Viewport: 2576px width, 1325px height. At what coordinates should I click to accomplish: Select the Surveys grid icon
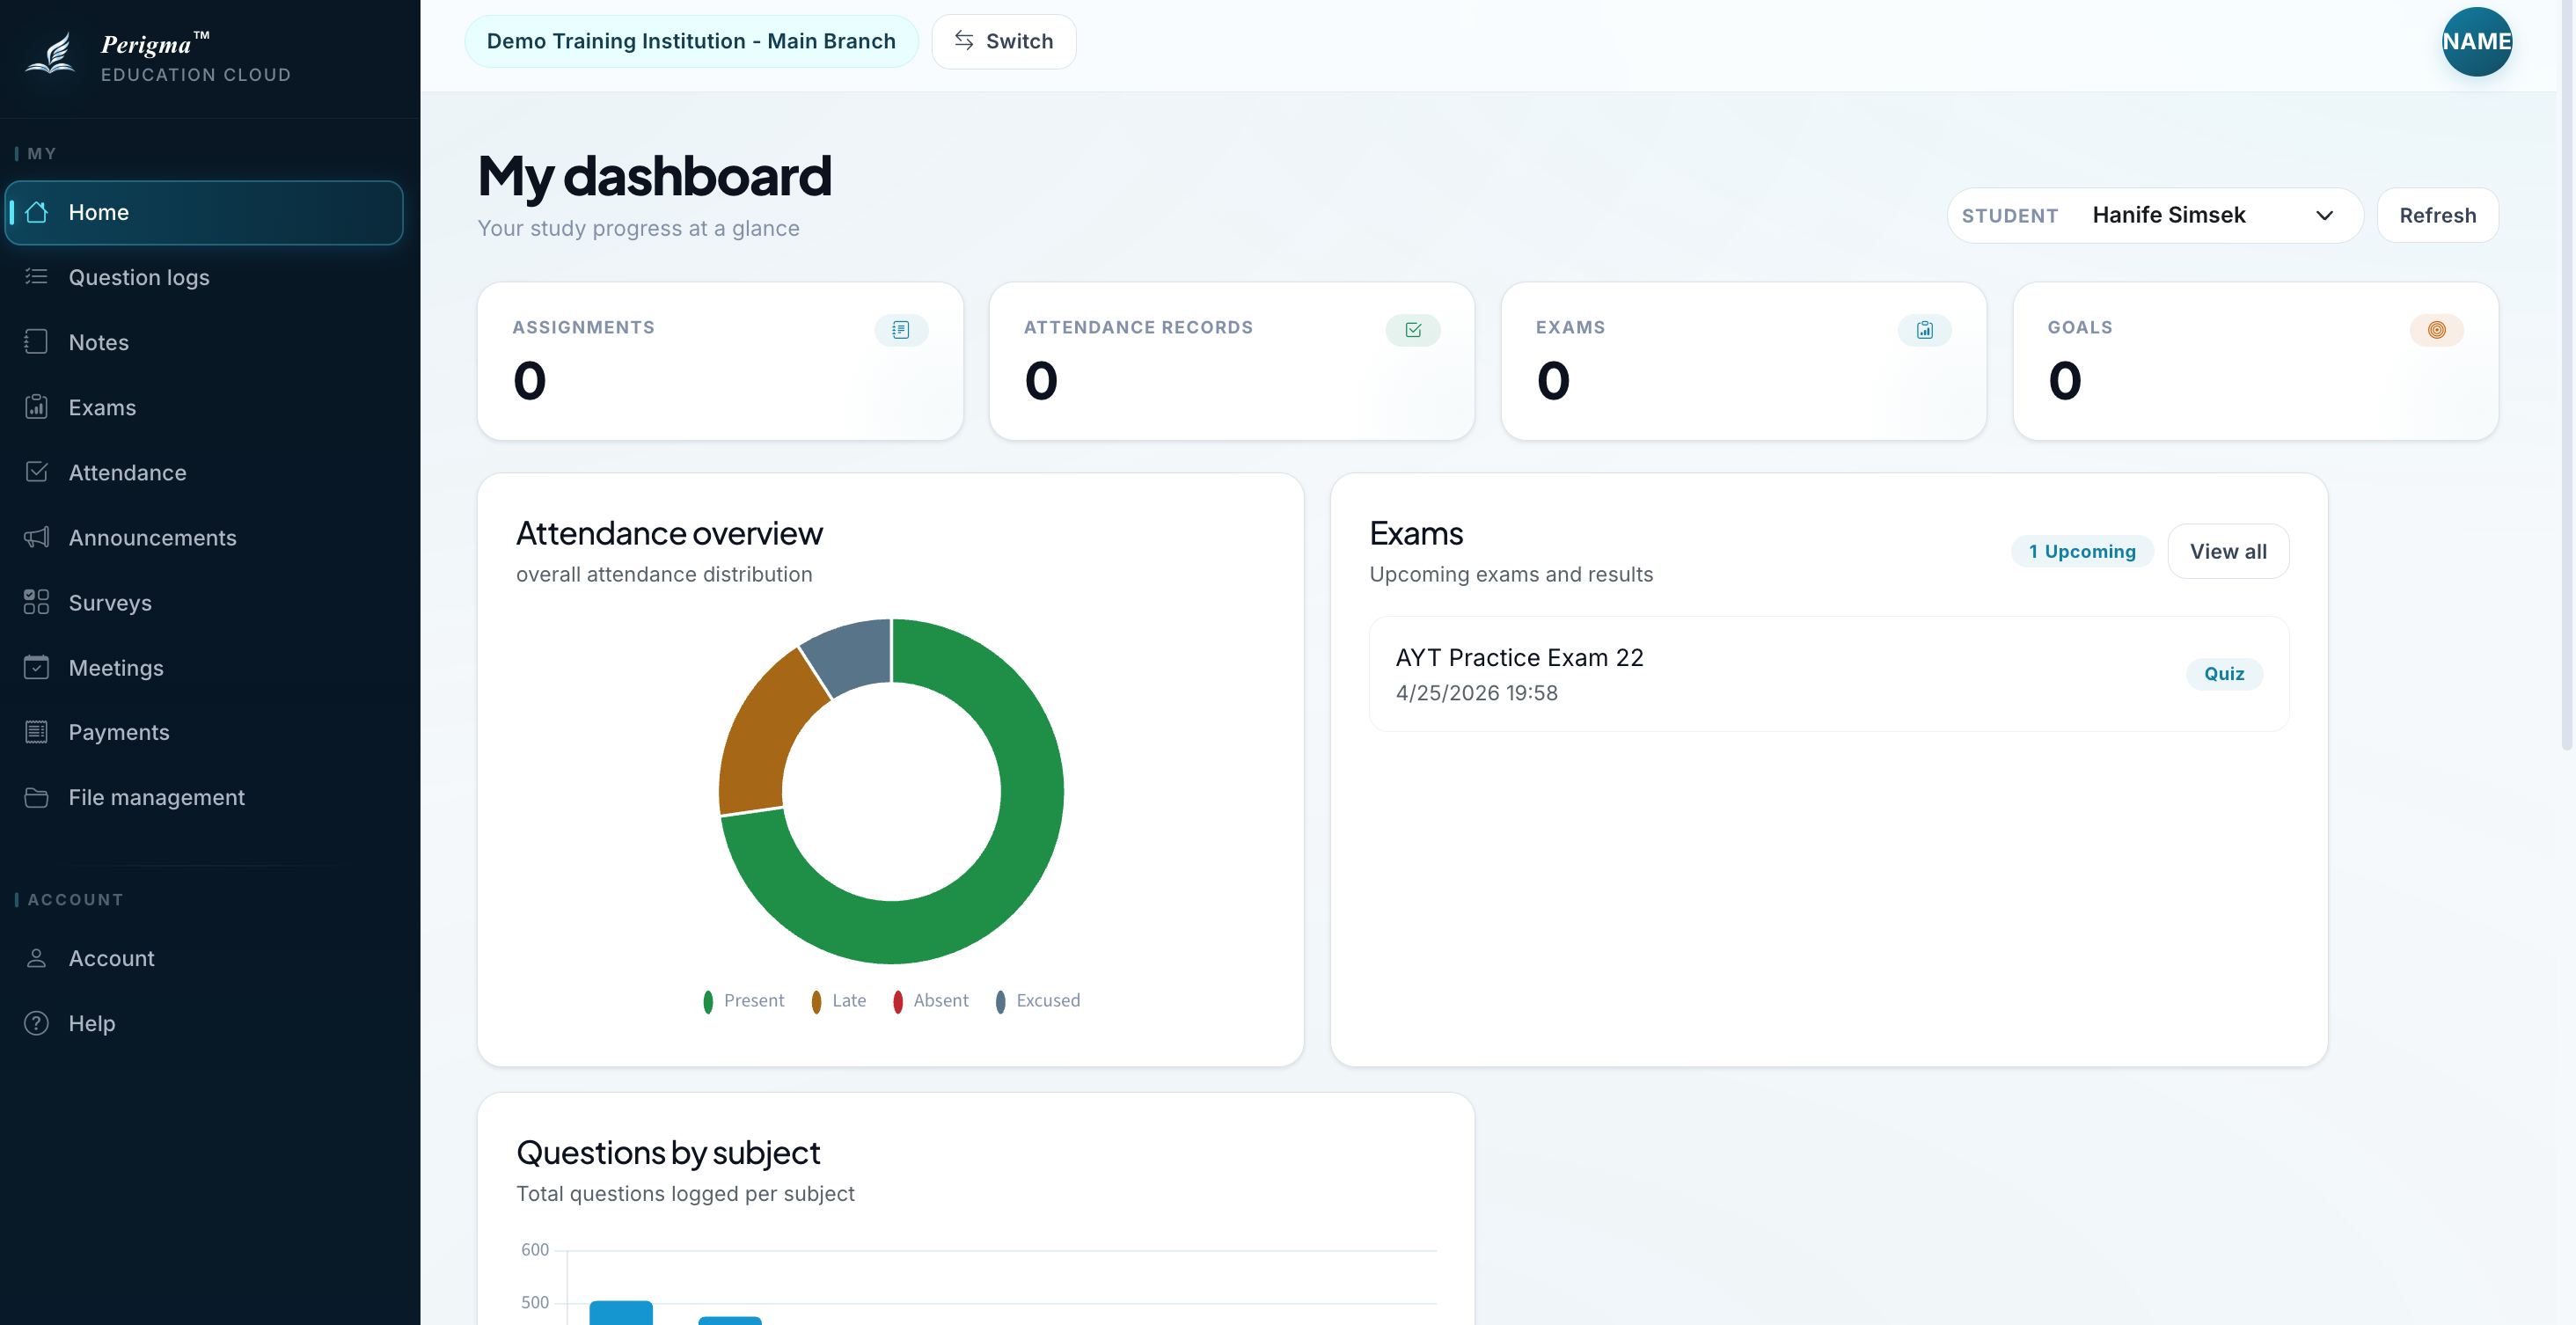click(36, 602)
